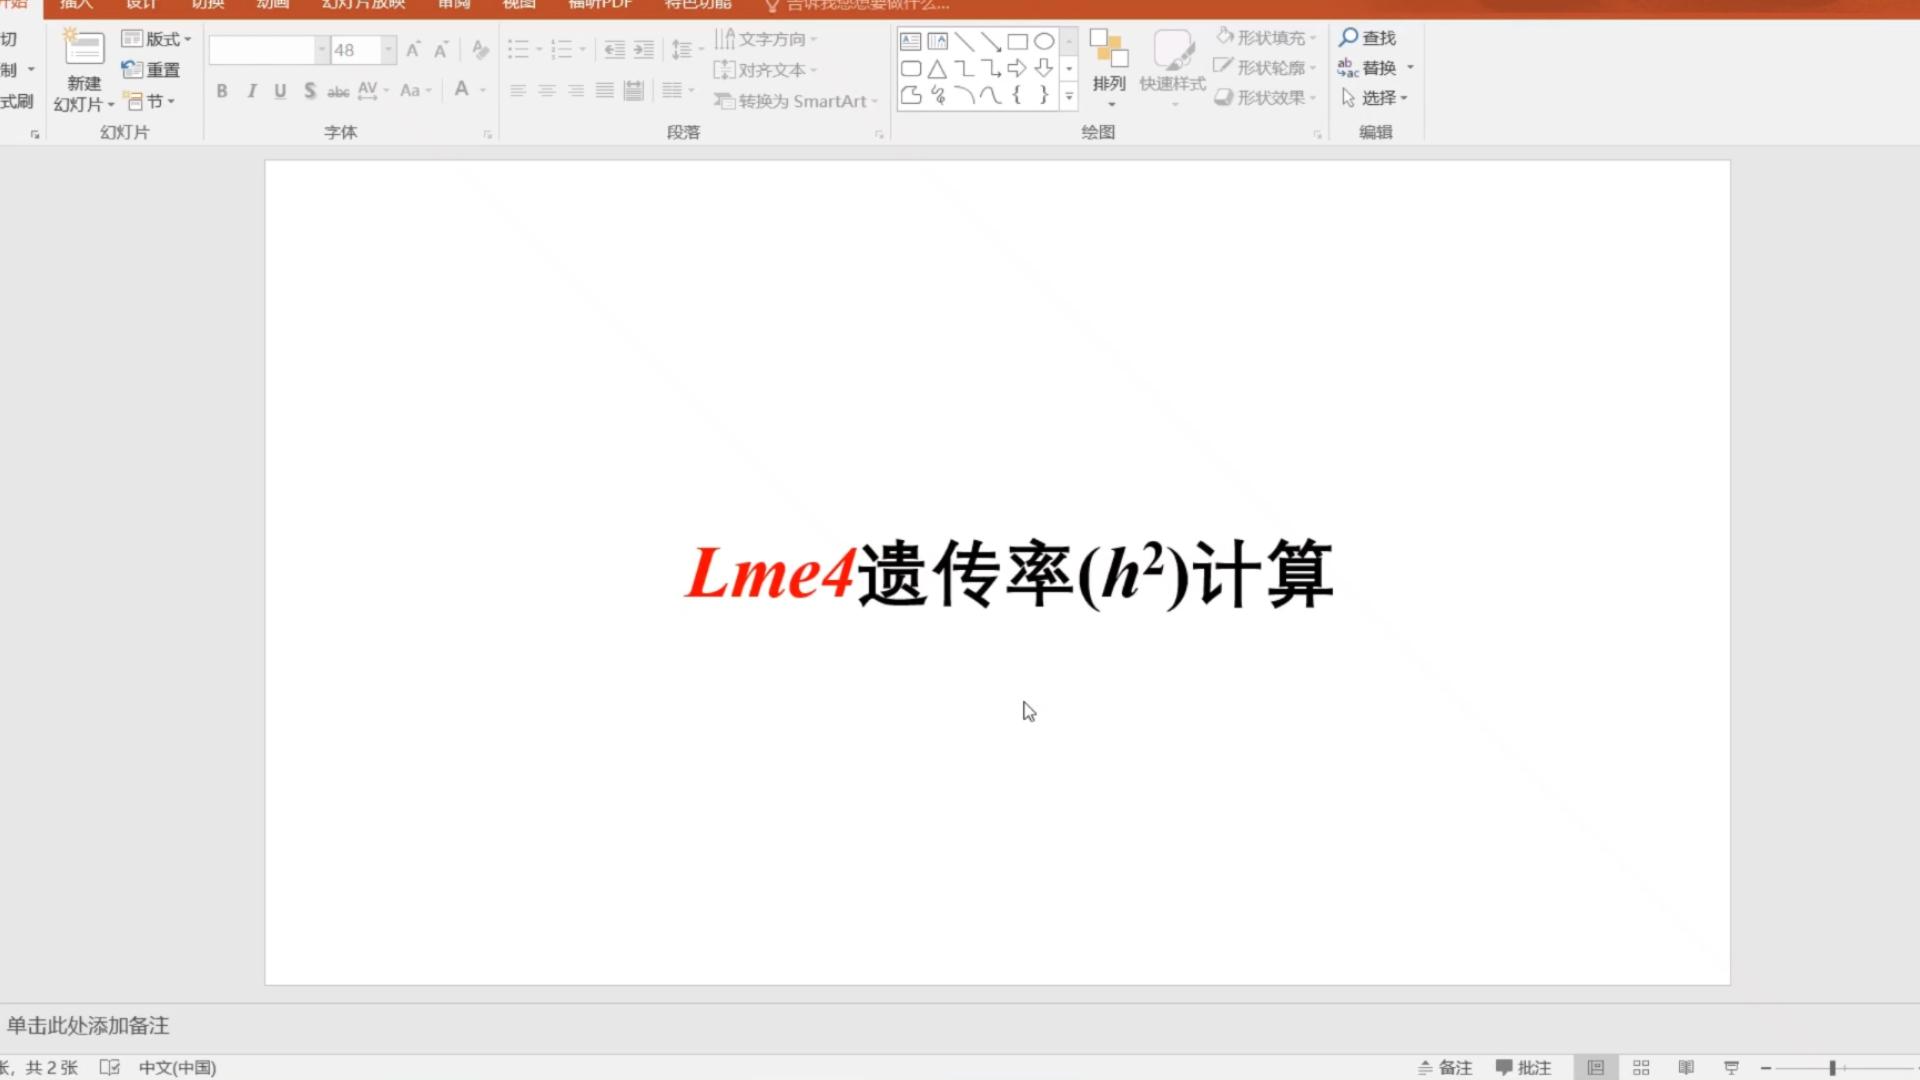Open the 幻灯片放映 slide show tab
This screenshot has height=1080, width=1920.
coord(364,5)
